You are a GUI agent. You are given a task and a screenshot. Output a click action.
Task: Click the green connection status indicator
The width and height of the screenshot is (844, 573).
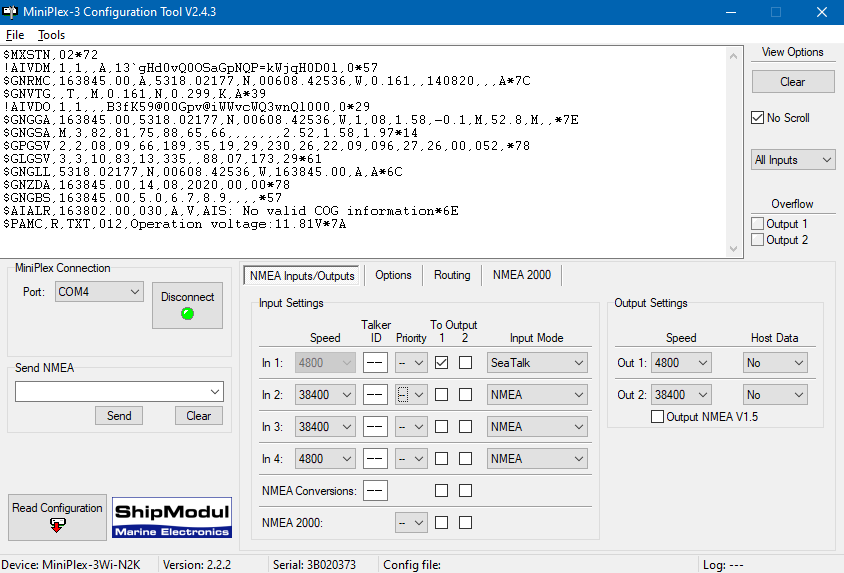[187, 314]
